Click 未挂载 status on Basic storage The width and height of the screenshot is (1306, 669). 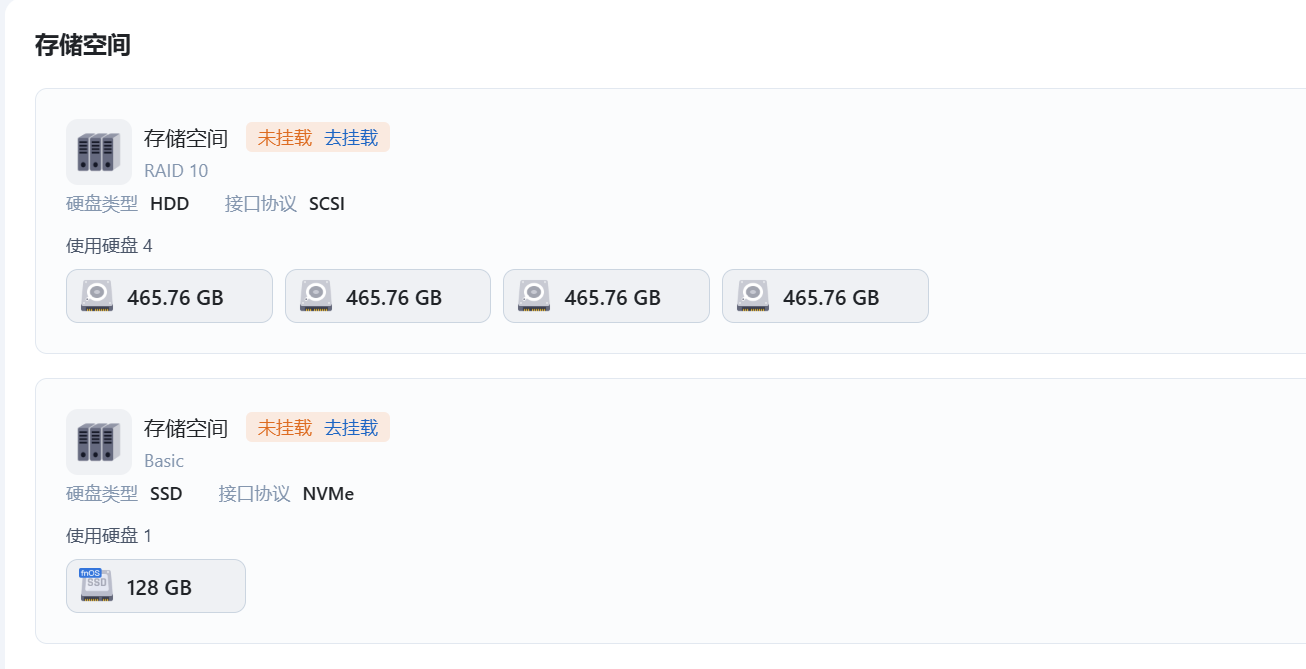[x=285, y=428]
